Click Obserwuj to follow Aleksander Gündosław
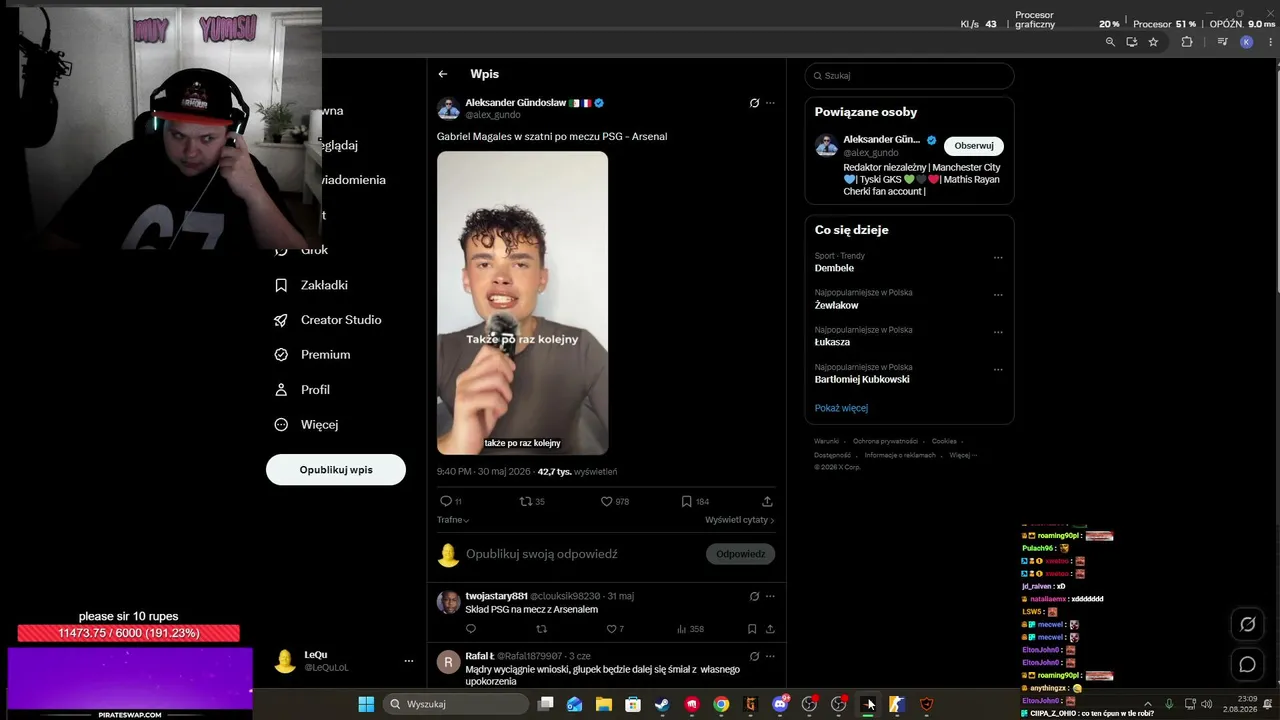The width and height of the screenshot is (1280, 720). [x=974, y=146]
